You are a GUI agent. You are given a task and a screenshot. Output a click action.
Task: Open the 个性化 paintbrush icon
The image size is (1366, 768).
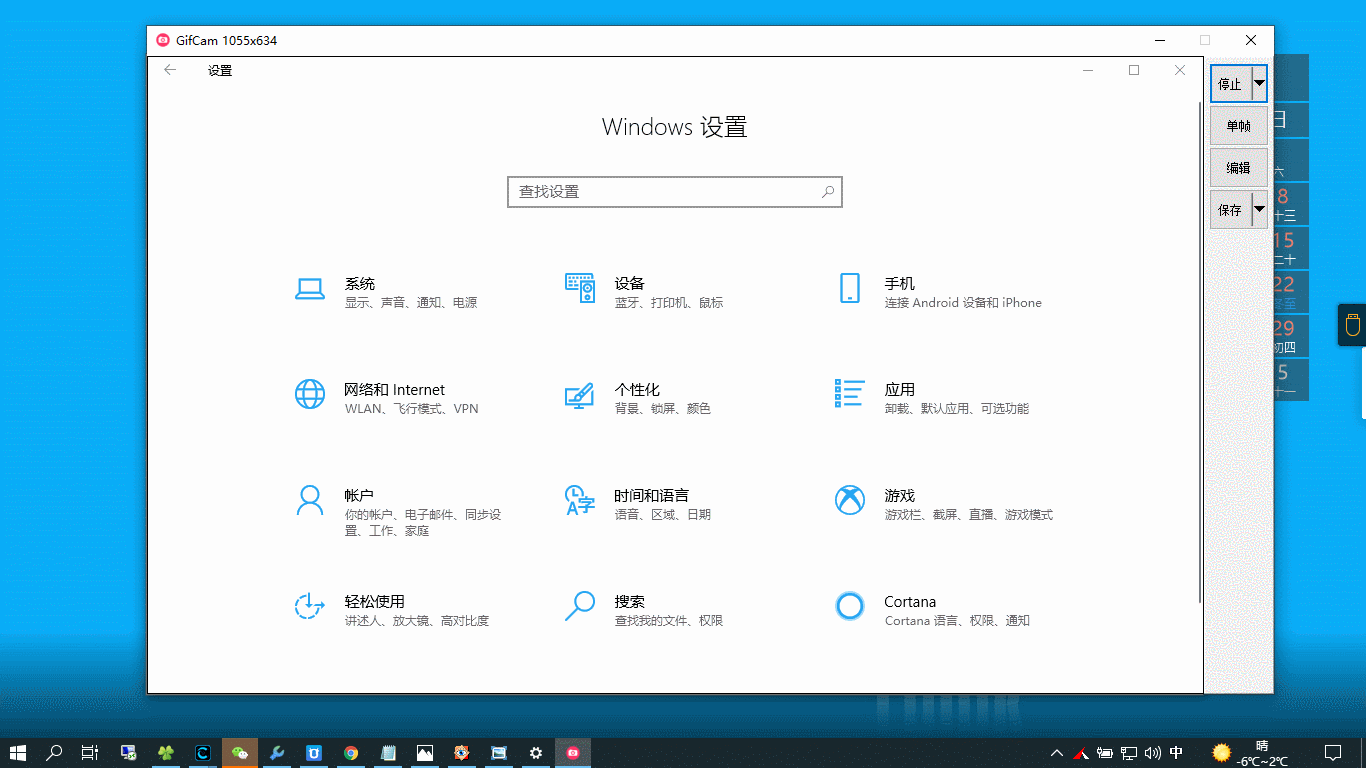point(579,395)
